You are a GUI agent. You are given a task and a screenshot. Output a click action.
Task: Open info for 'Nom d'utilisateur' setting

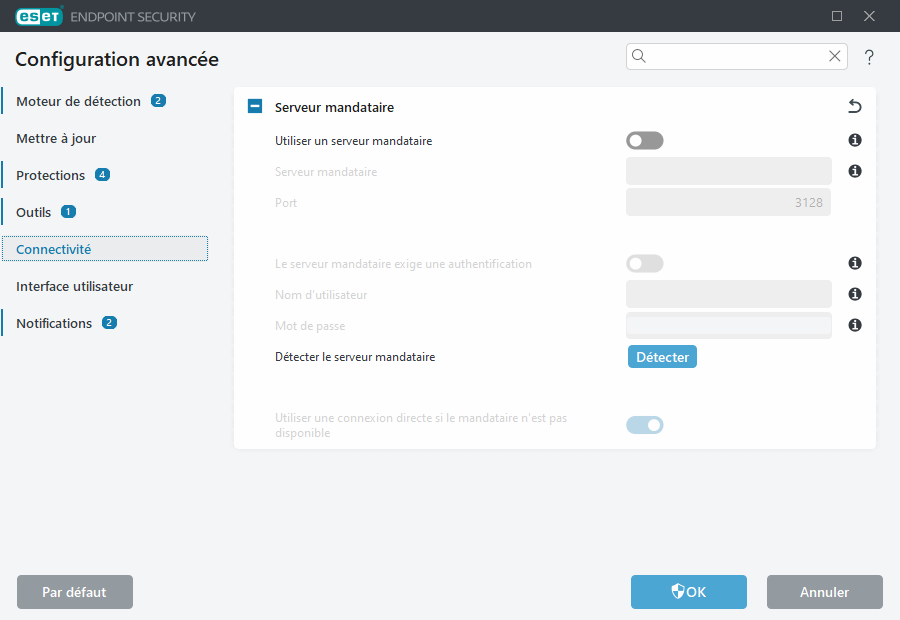click(855, 294)
